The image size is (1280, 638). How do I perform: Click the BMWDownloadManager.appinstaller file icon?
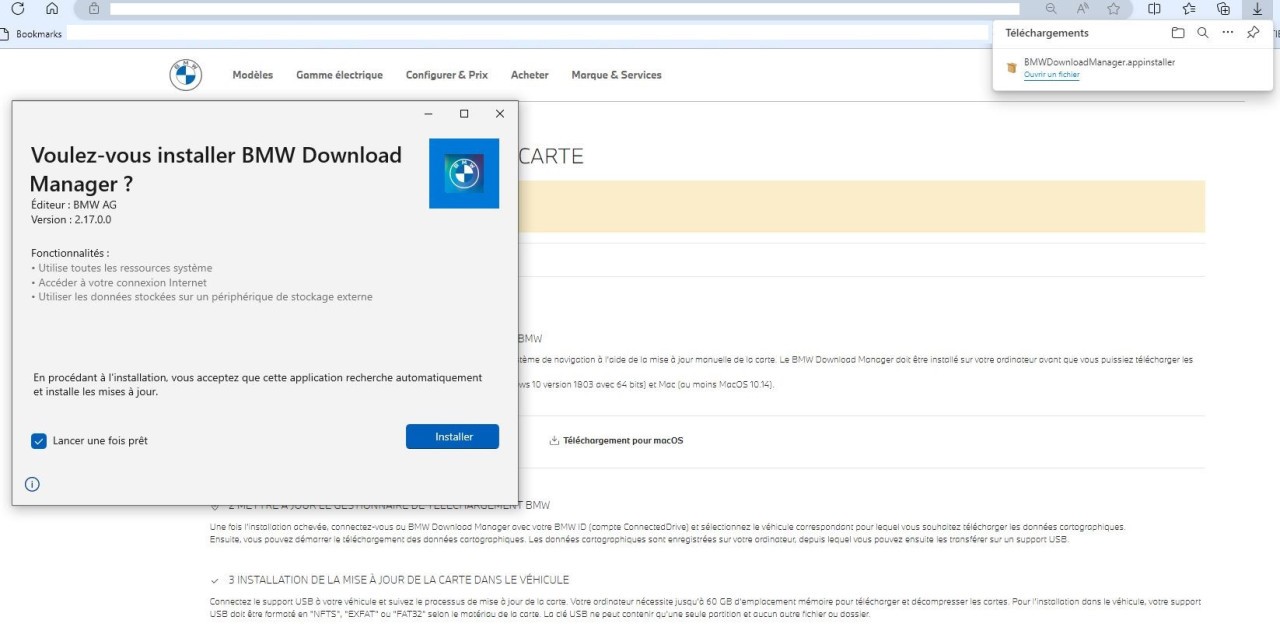[x=1011, y=68]
